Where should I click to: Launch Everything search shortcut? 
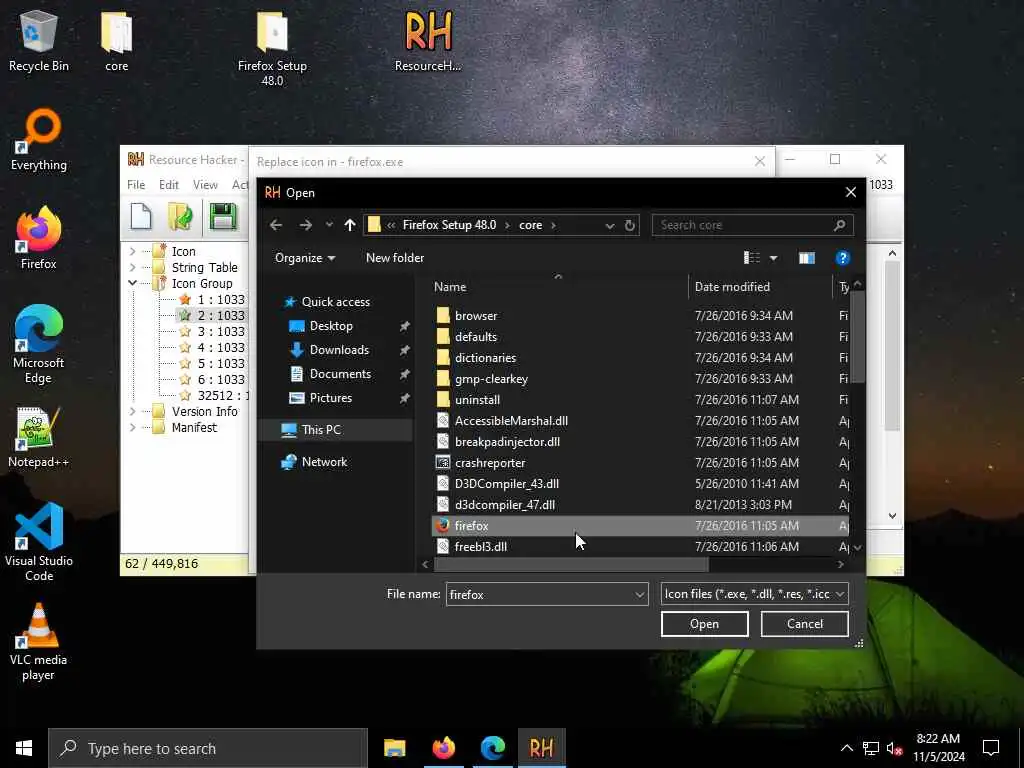pyautogui.click(x=39, y=140)
